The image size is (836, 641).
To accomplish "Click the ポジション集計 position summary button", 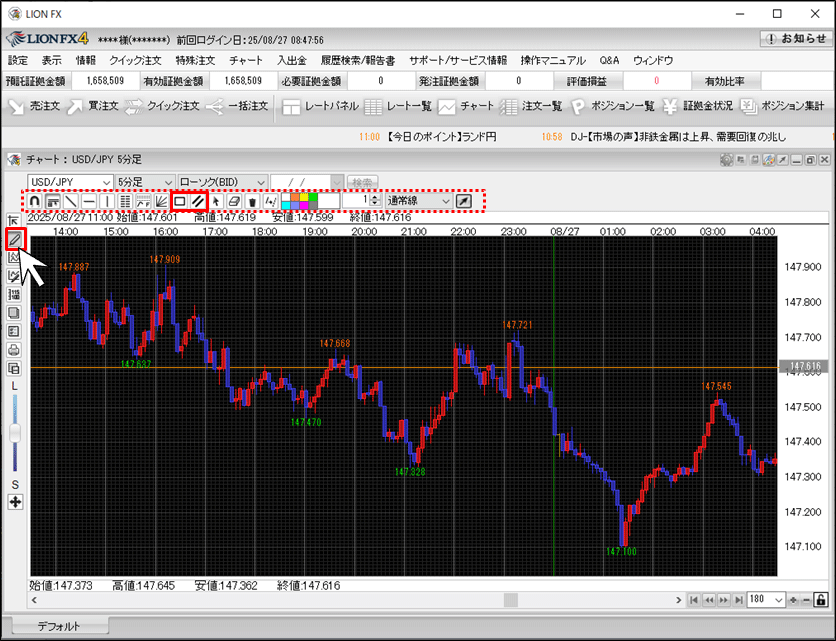I will coord(783,106).
